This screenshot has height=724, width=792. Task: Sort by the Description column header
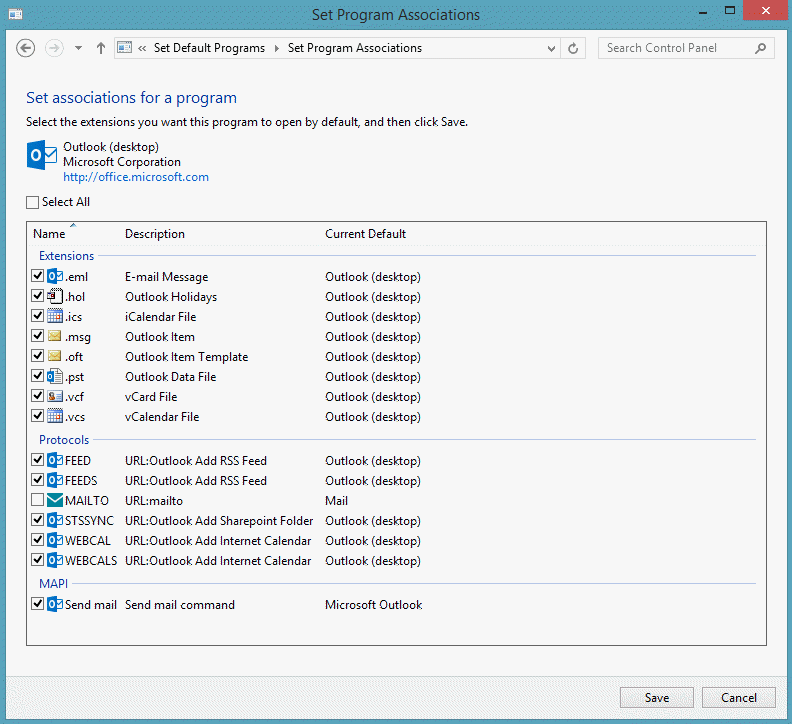[x=155, y=234]
